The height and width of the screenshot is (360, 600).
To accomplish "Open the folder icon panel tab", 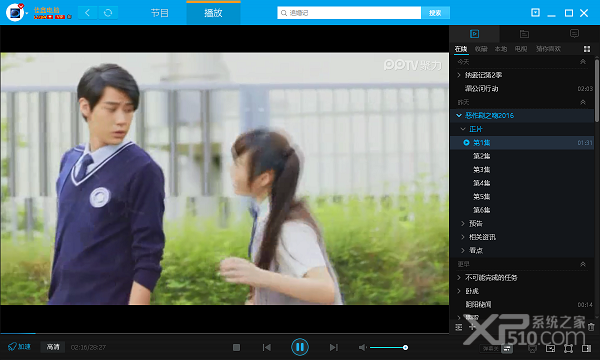I will coord(524,34).
